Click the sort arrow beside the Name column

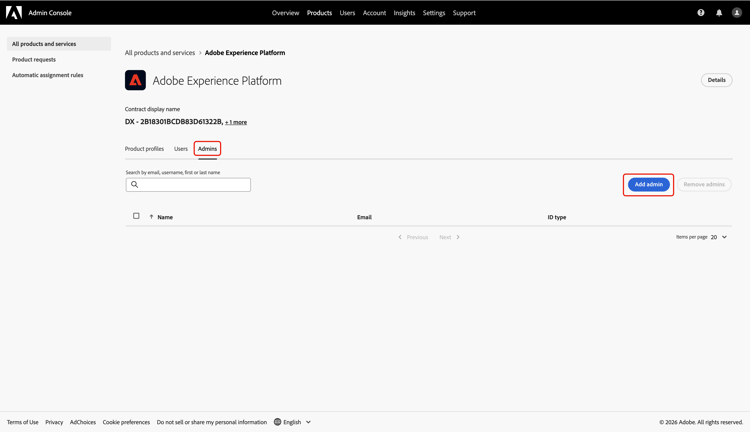151,217
